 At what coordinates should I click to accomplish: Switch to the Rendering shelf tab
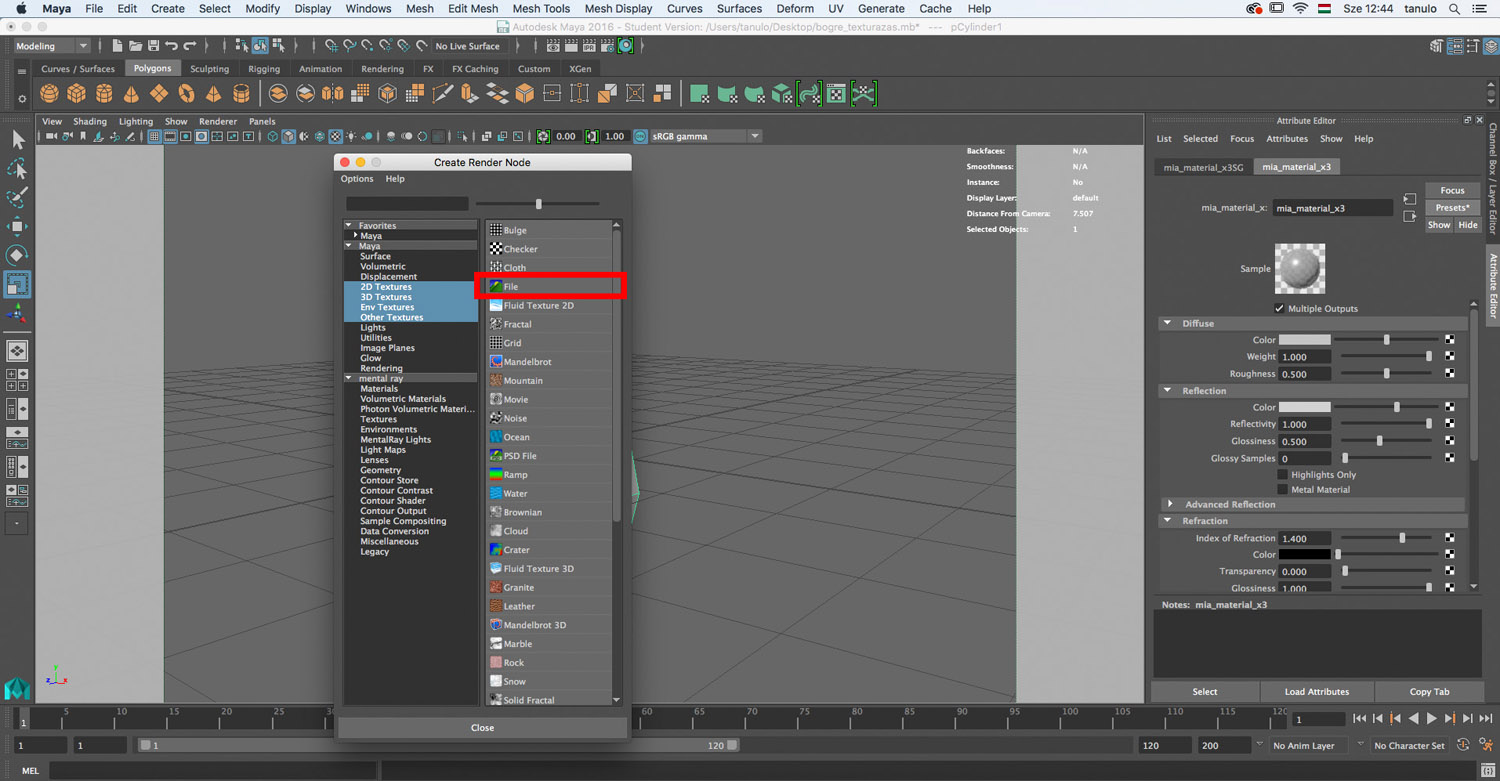pos(382,69)
